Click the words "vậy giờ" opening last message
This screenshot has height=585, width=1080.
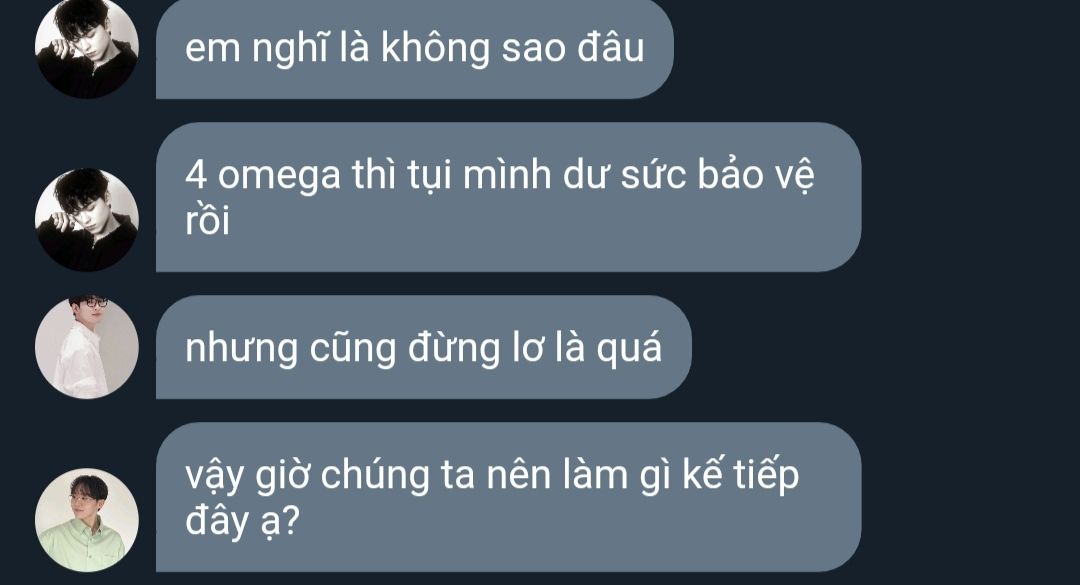(247, 477)
